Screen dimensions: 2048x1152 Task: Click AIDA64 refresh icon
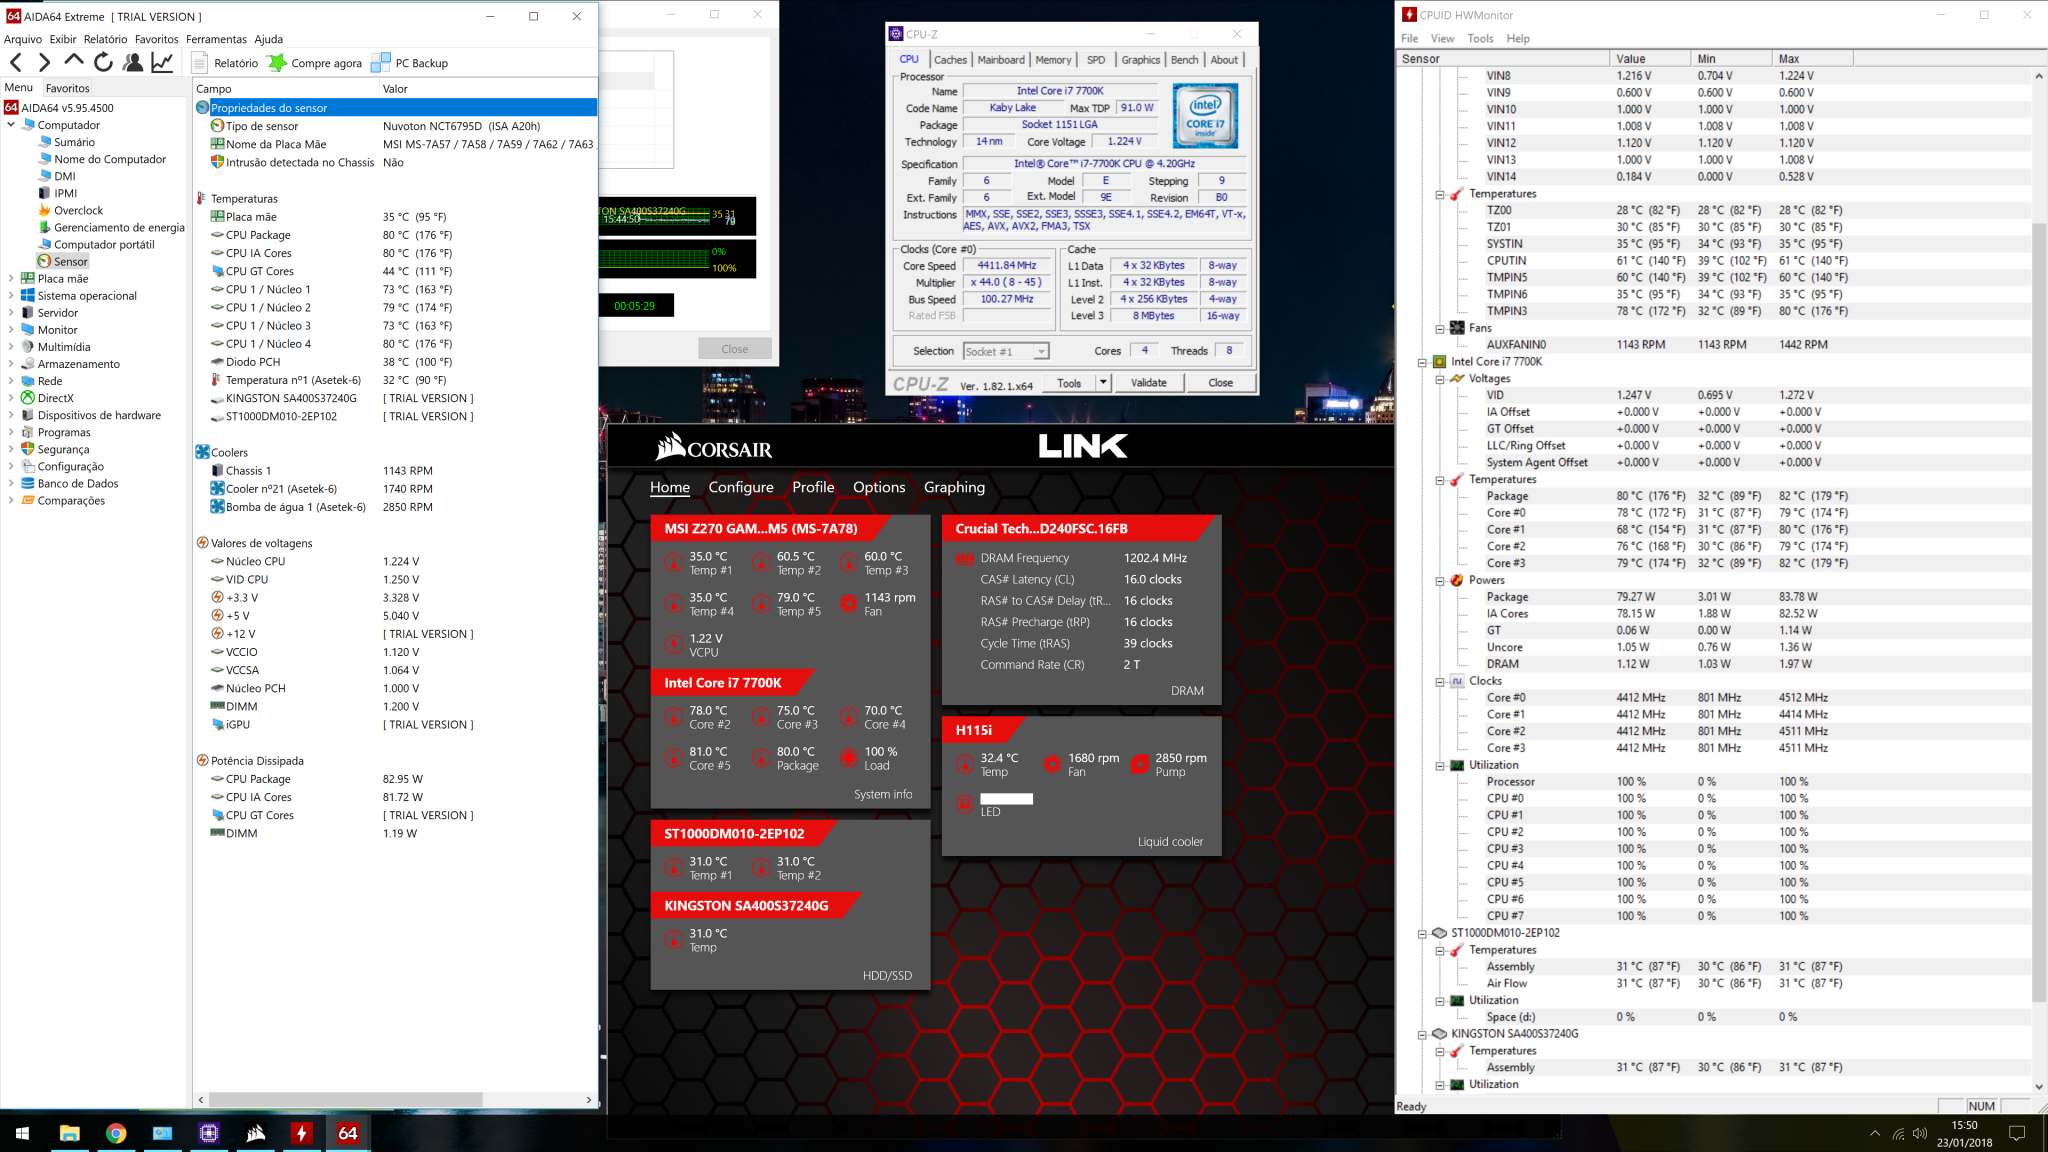[x=103, y=63]
